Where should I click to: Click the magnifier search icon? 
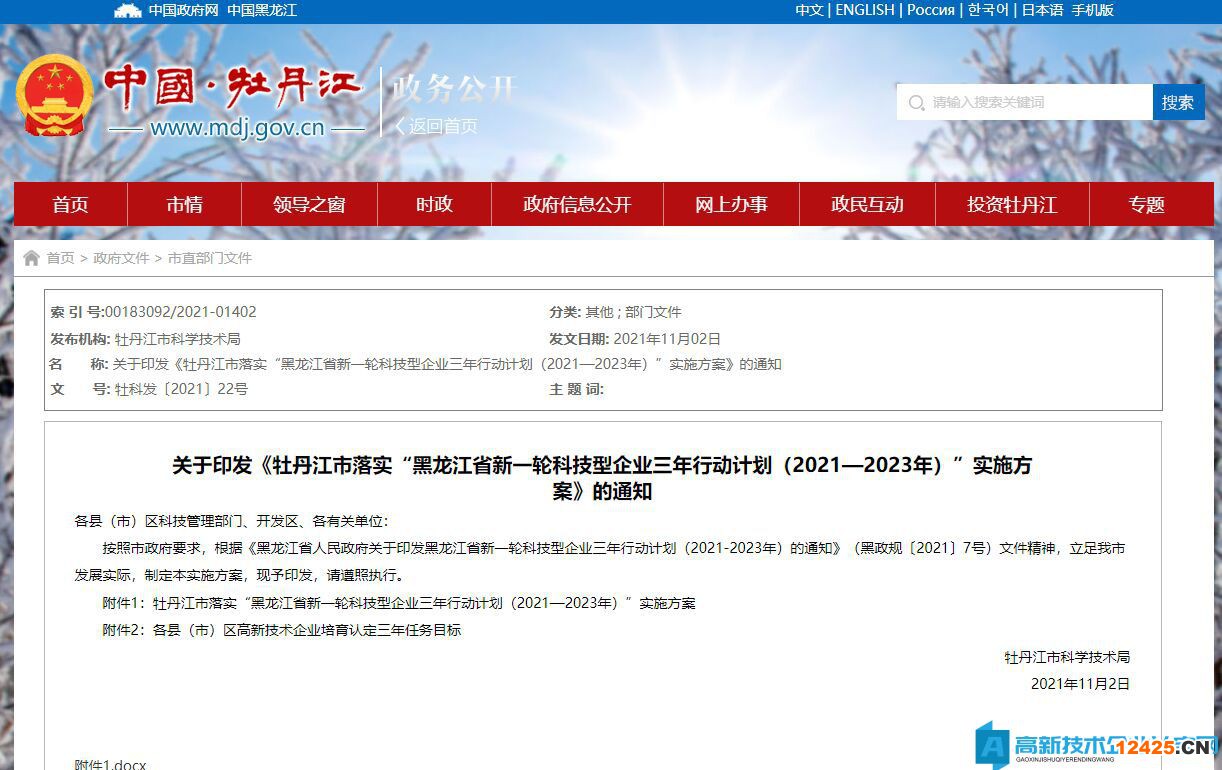coord(917,102)
